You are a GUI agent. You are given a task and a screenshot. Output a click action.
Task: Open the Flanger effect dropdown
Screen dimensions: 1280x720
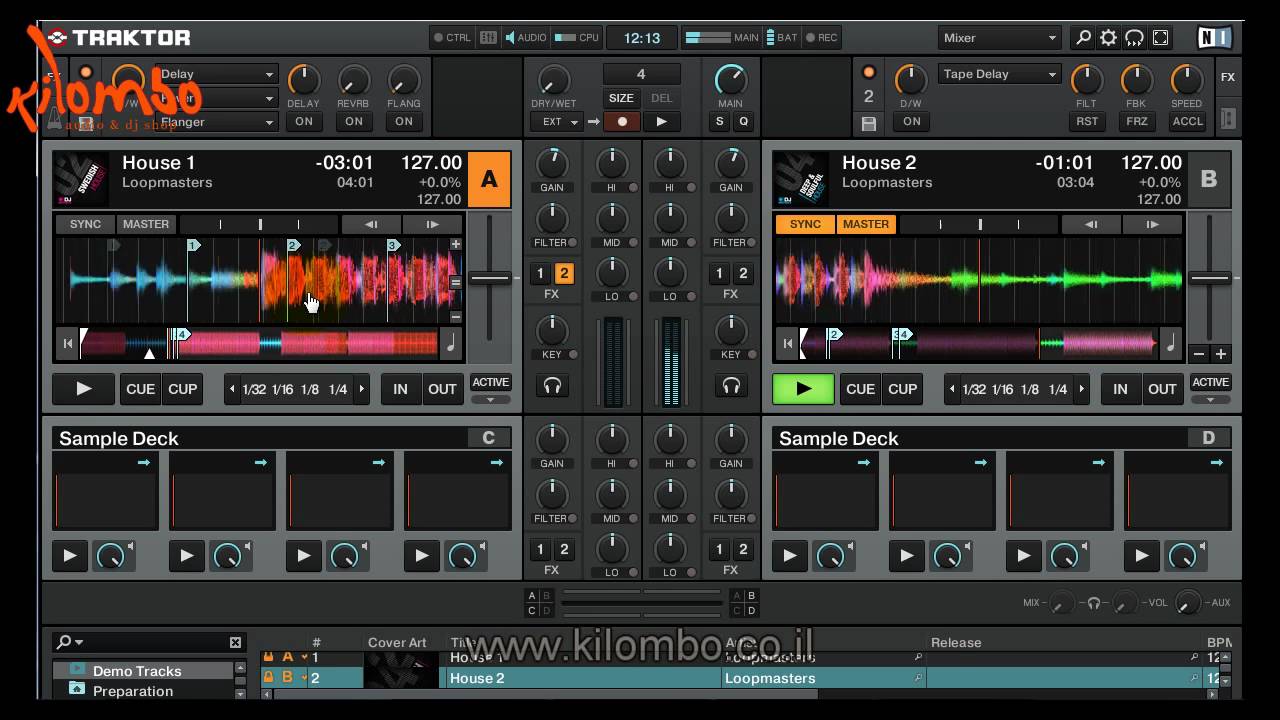216,122
